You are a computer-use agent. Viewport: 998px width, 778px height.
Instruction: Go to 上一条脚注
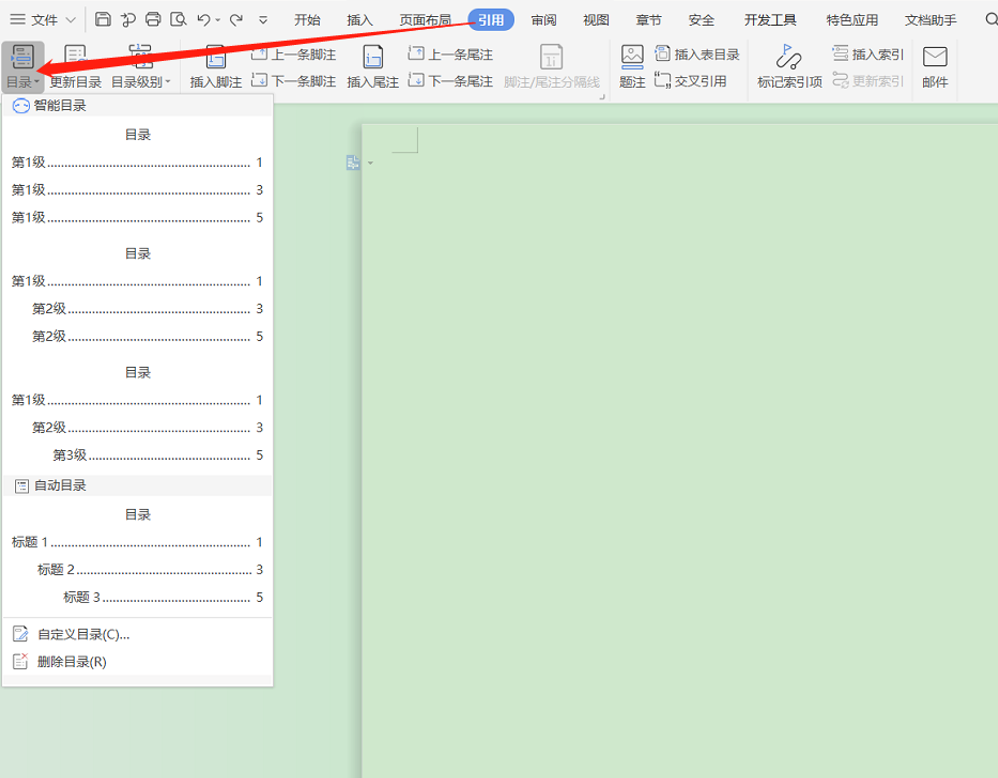[294, 54]
